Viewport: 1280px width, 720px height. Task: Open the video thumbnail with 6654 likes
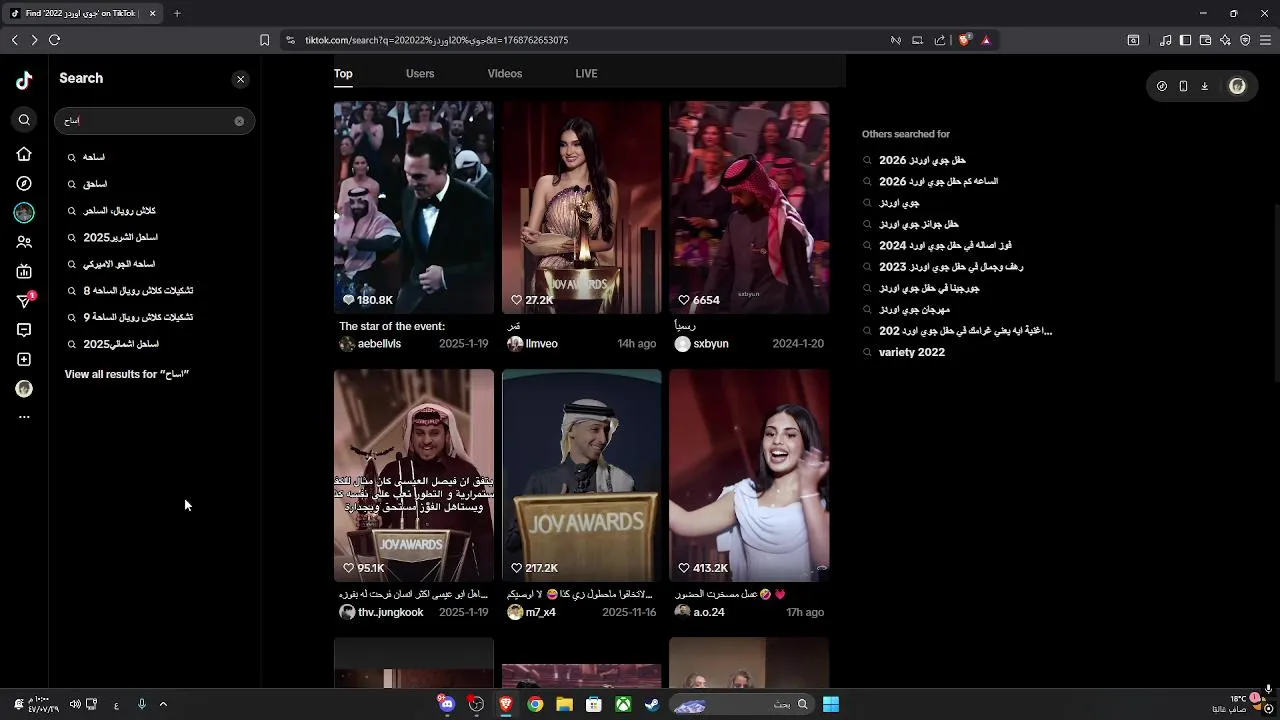[x=749, y=207]
